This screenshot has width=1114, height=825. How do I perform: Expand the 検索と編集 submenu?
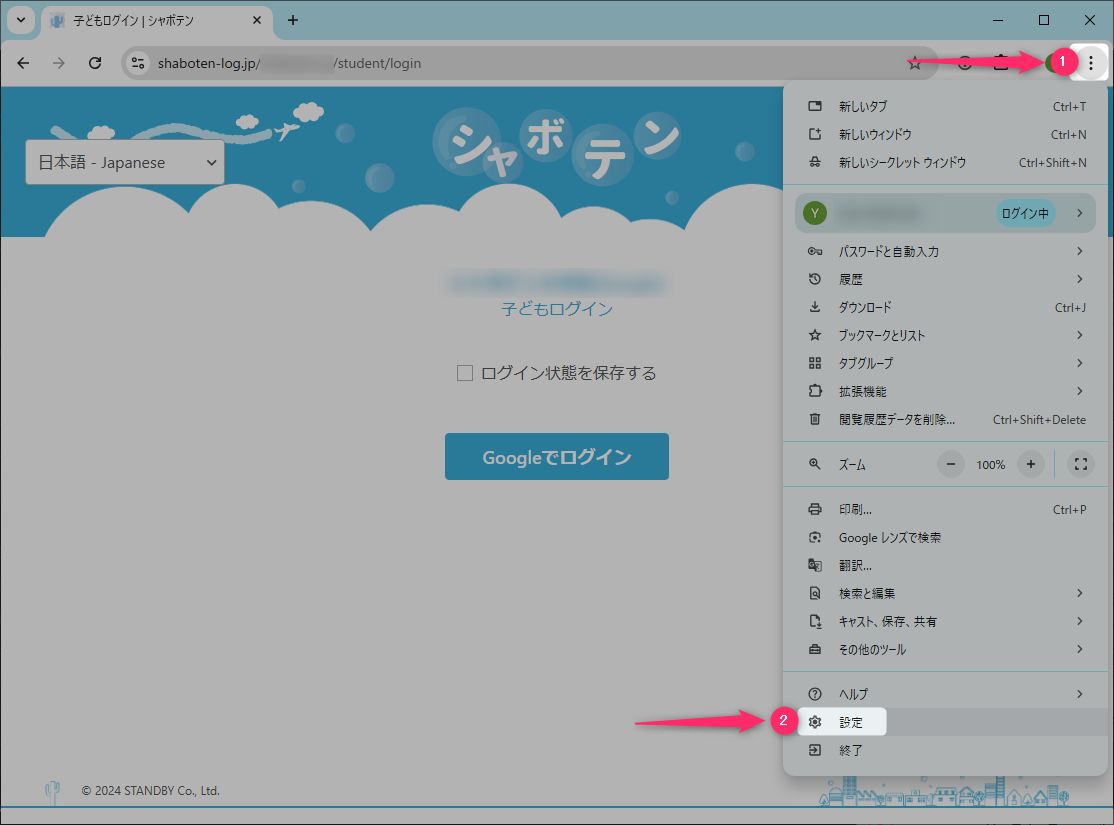pyautogui.click(x=946, y=593)
